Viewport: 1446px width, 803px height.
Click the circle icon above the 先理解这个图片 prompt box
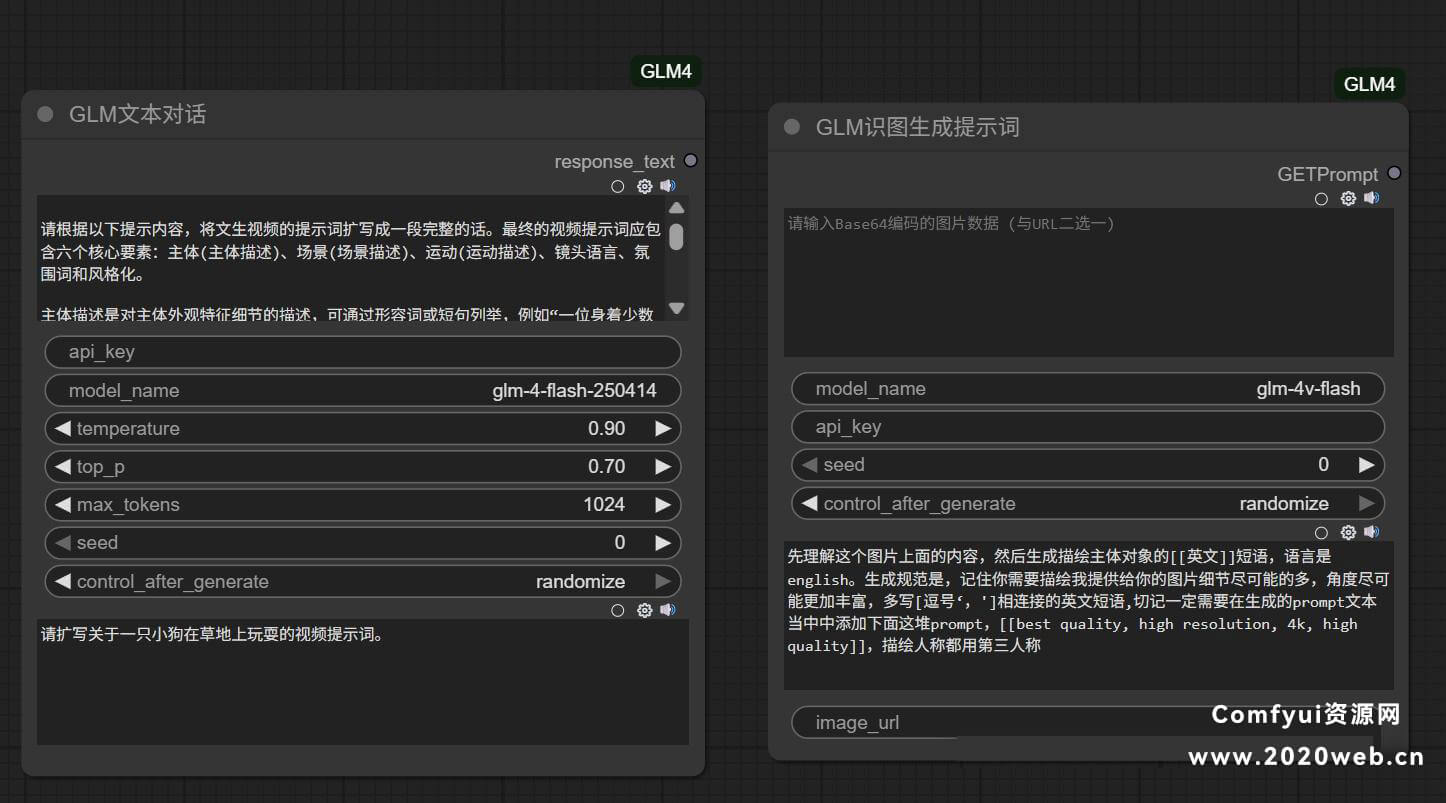tap(1321, 533)
